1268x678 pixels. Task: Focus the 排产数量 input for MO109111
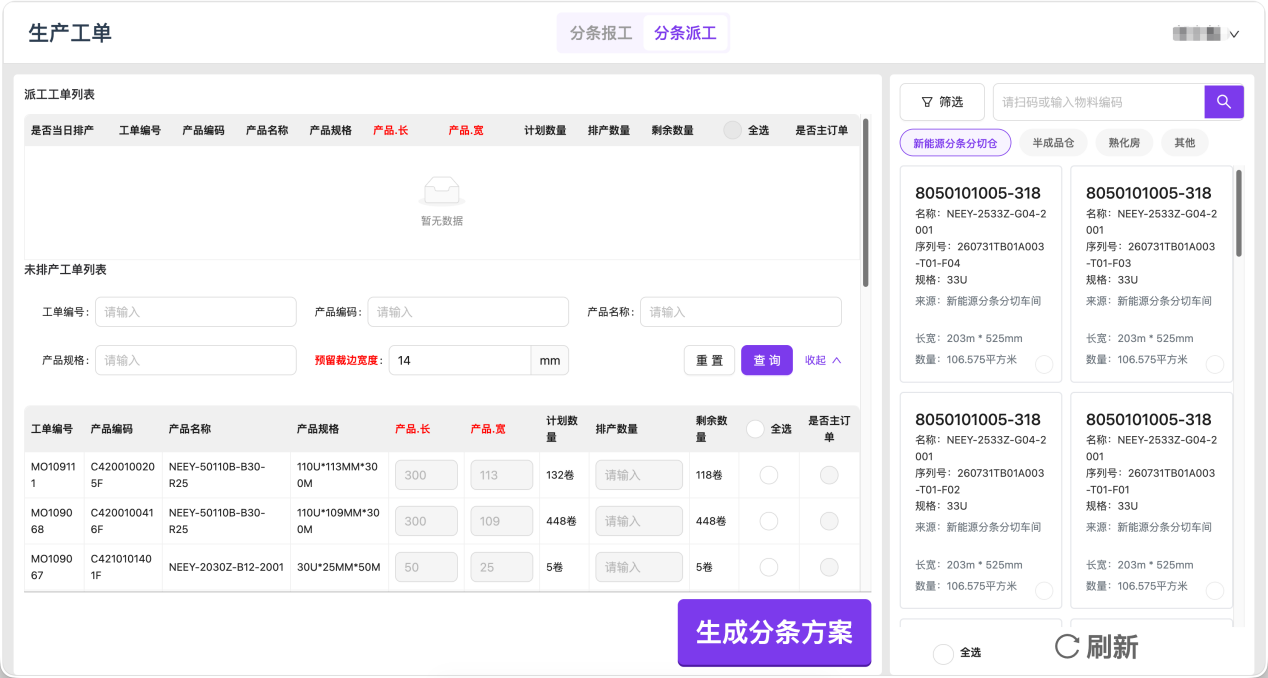tap(639, 475)
